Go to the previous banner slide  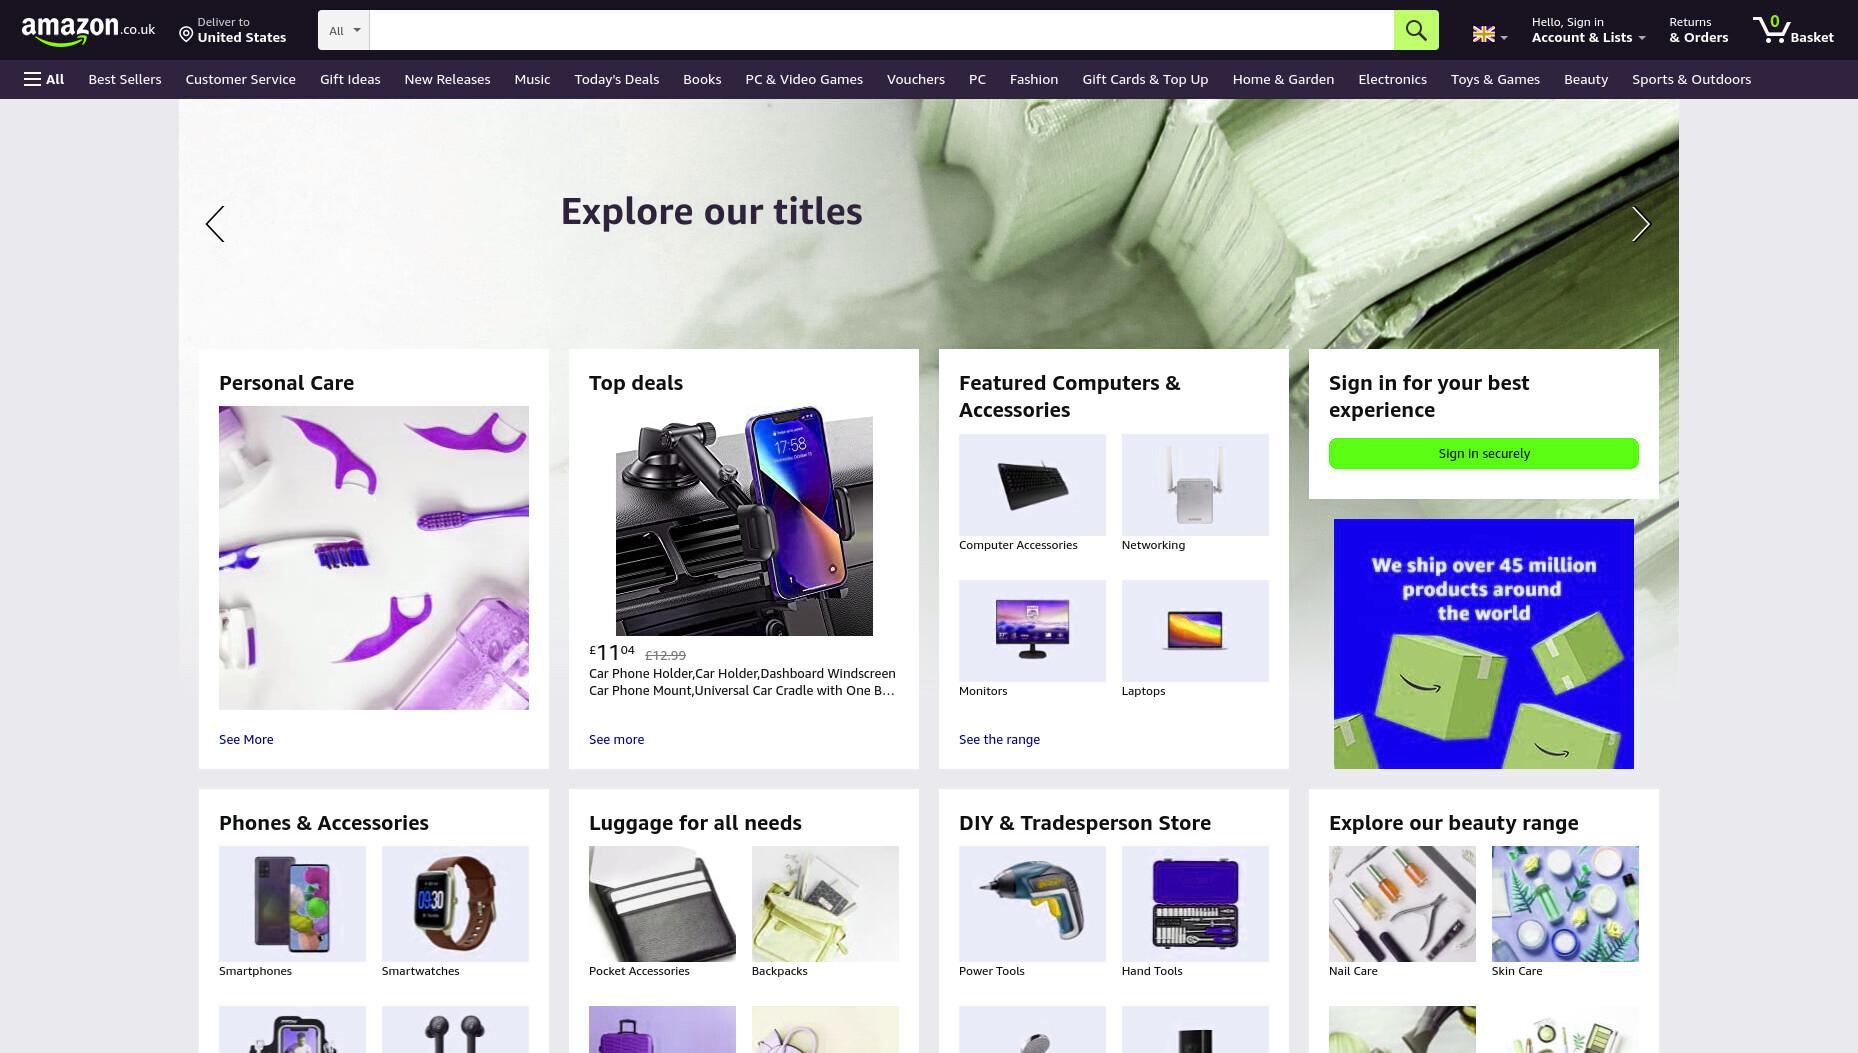coord(215,224)
